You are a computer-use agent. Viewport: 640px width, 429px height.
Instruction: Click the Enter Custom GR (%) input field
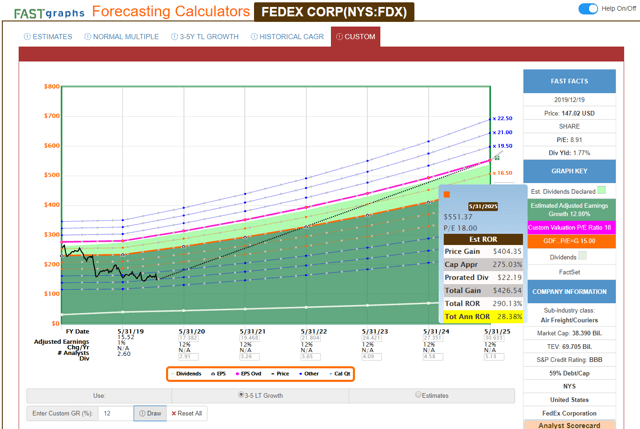[116, 413]
